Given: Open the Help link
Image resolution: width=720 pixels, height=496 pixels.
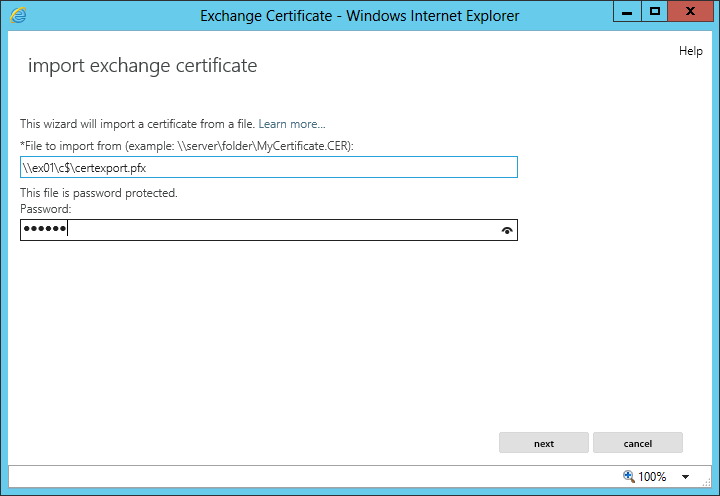Looking at the screenshot, I should 691,51.
